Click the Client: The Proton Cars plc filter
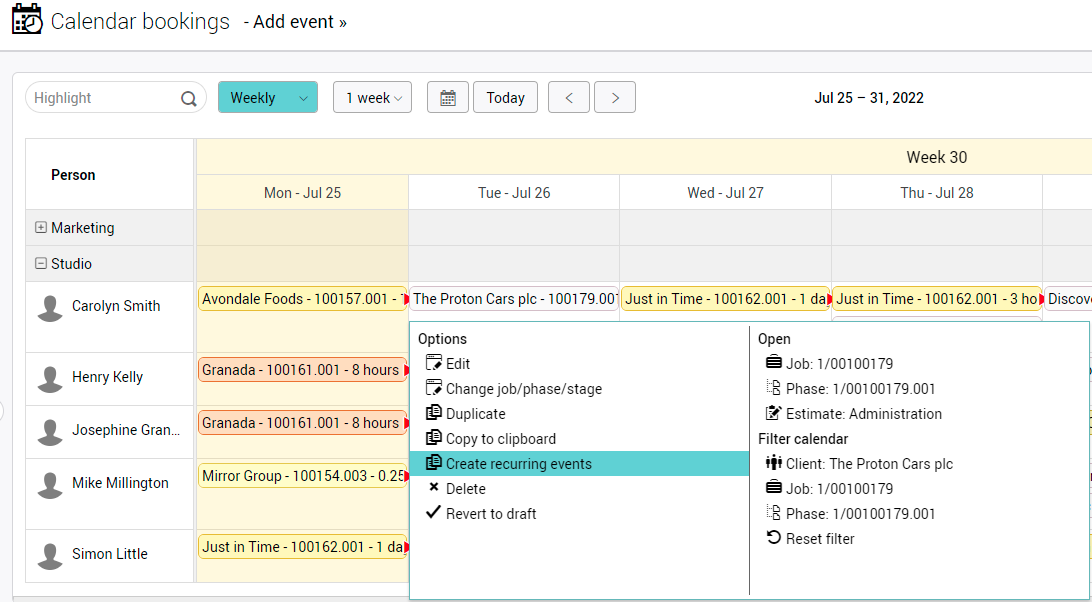This screenshot has height=602, width=1092. pos(858,464)
